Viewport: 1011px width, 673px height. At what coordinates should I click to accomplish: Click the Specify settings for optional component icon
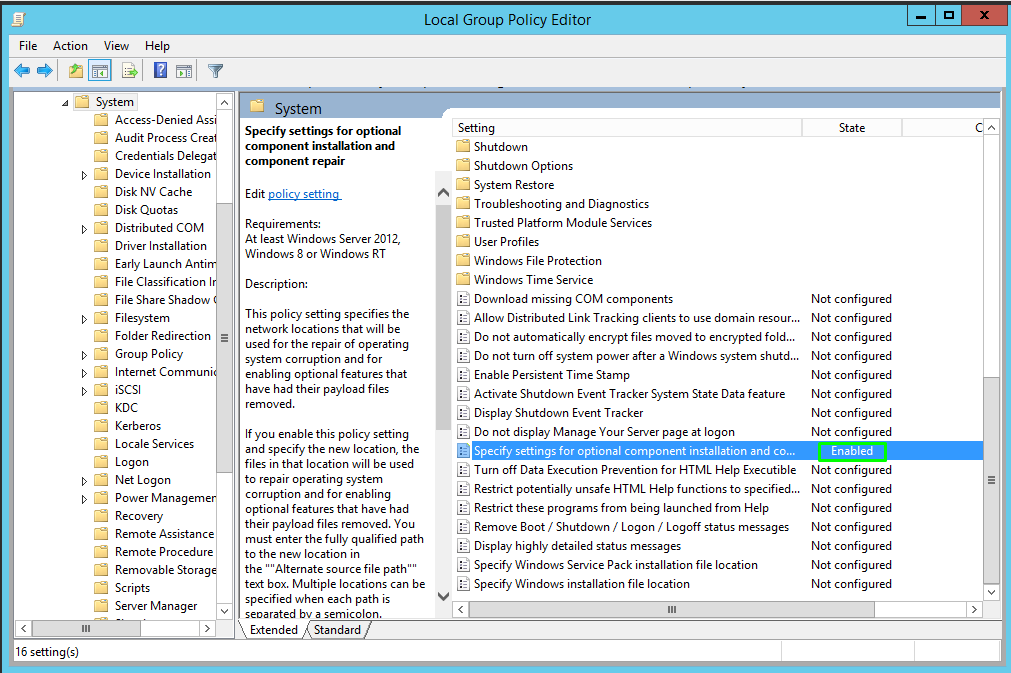(x=463, y=451)
